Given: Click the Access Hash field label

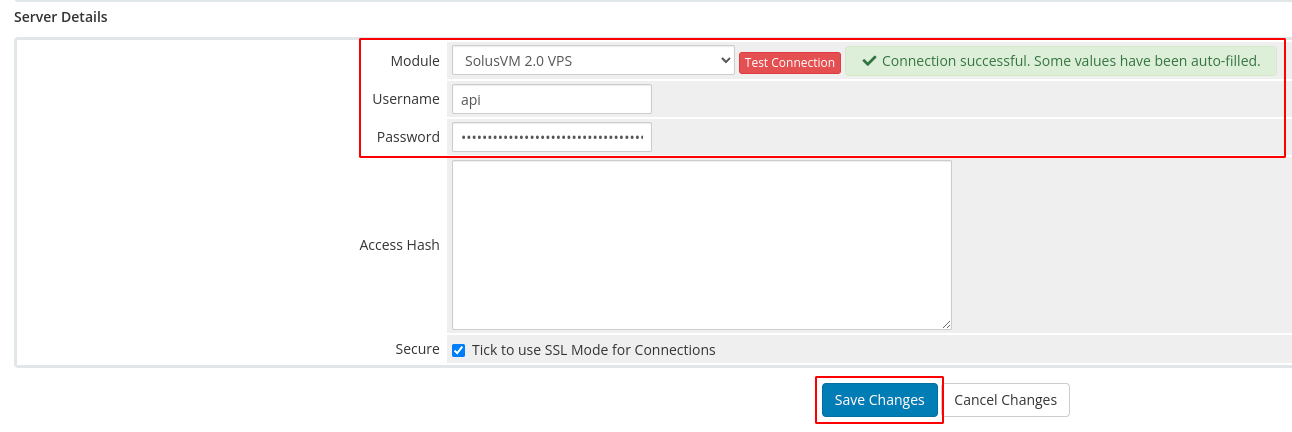Looking at the screenshot, I should 399,245.
